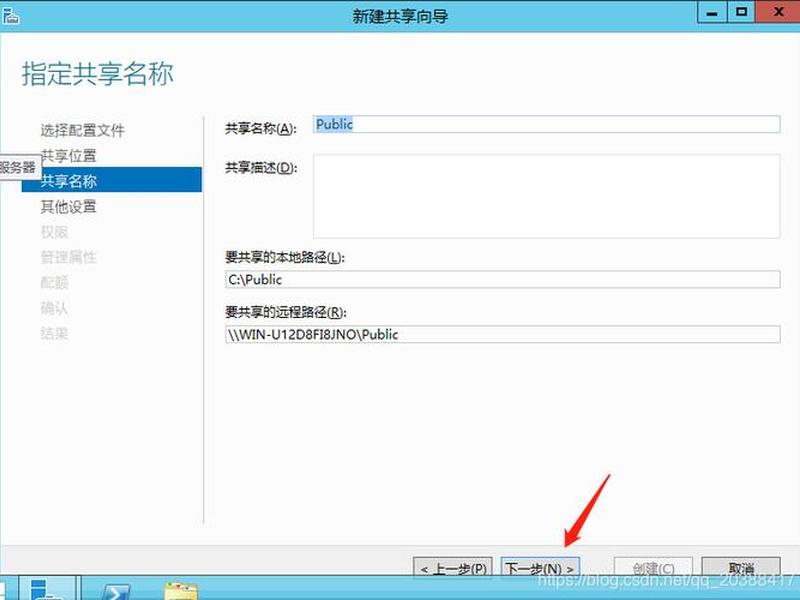Select the highlighted 共享名称 step
The width and height of the screenshot is (800, 600).
[x=112, y=180]
